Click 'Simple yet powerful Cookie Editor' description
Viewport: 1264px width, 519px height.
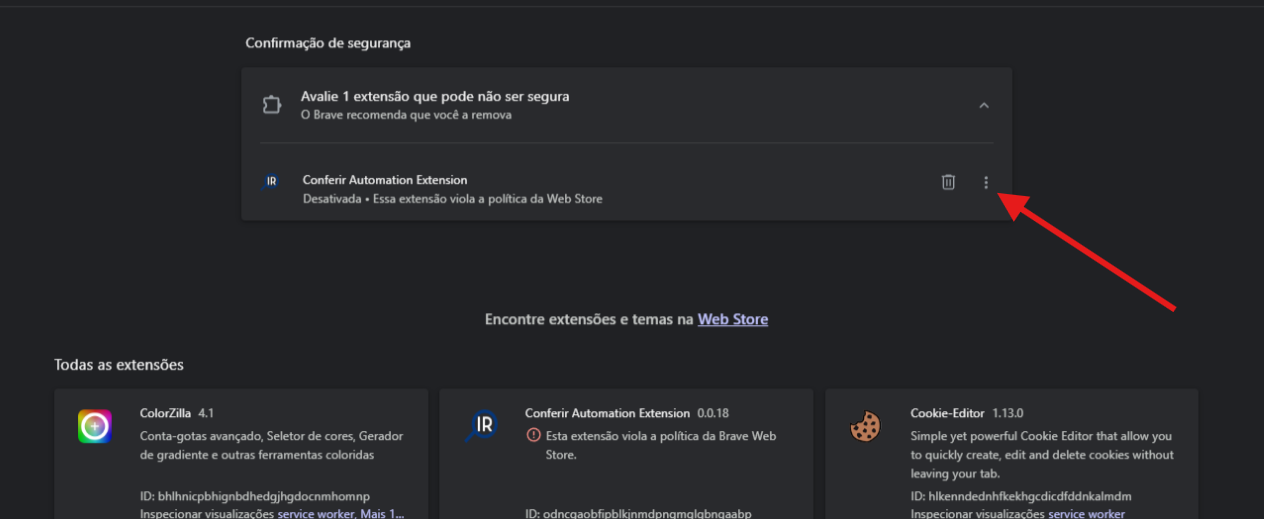coord(1042,455)
